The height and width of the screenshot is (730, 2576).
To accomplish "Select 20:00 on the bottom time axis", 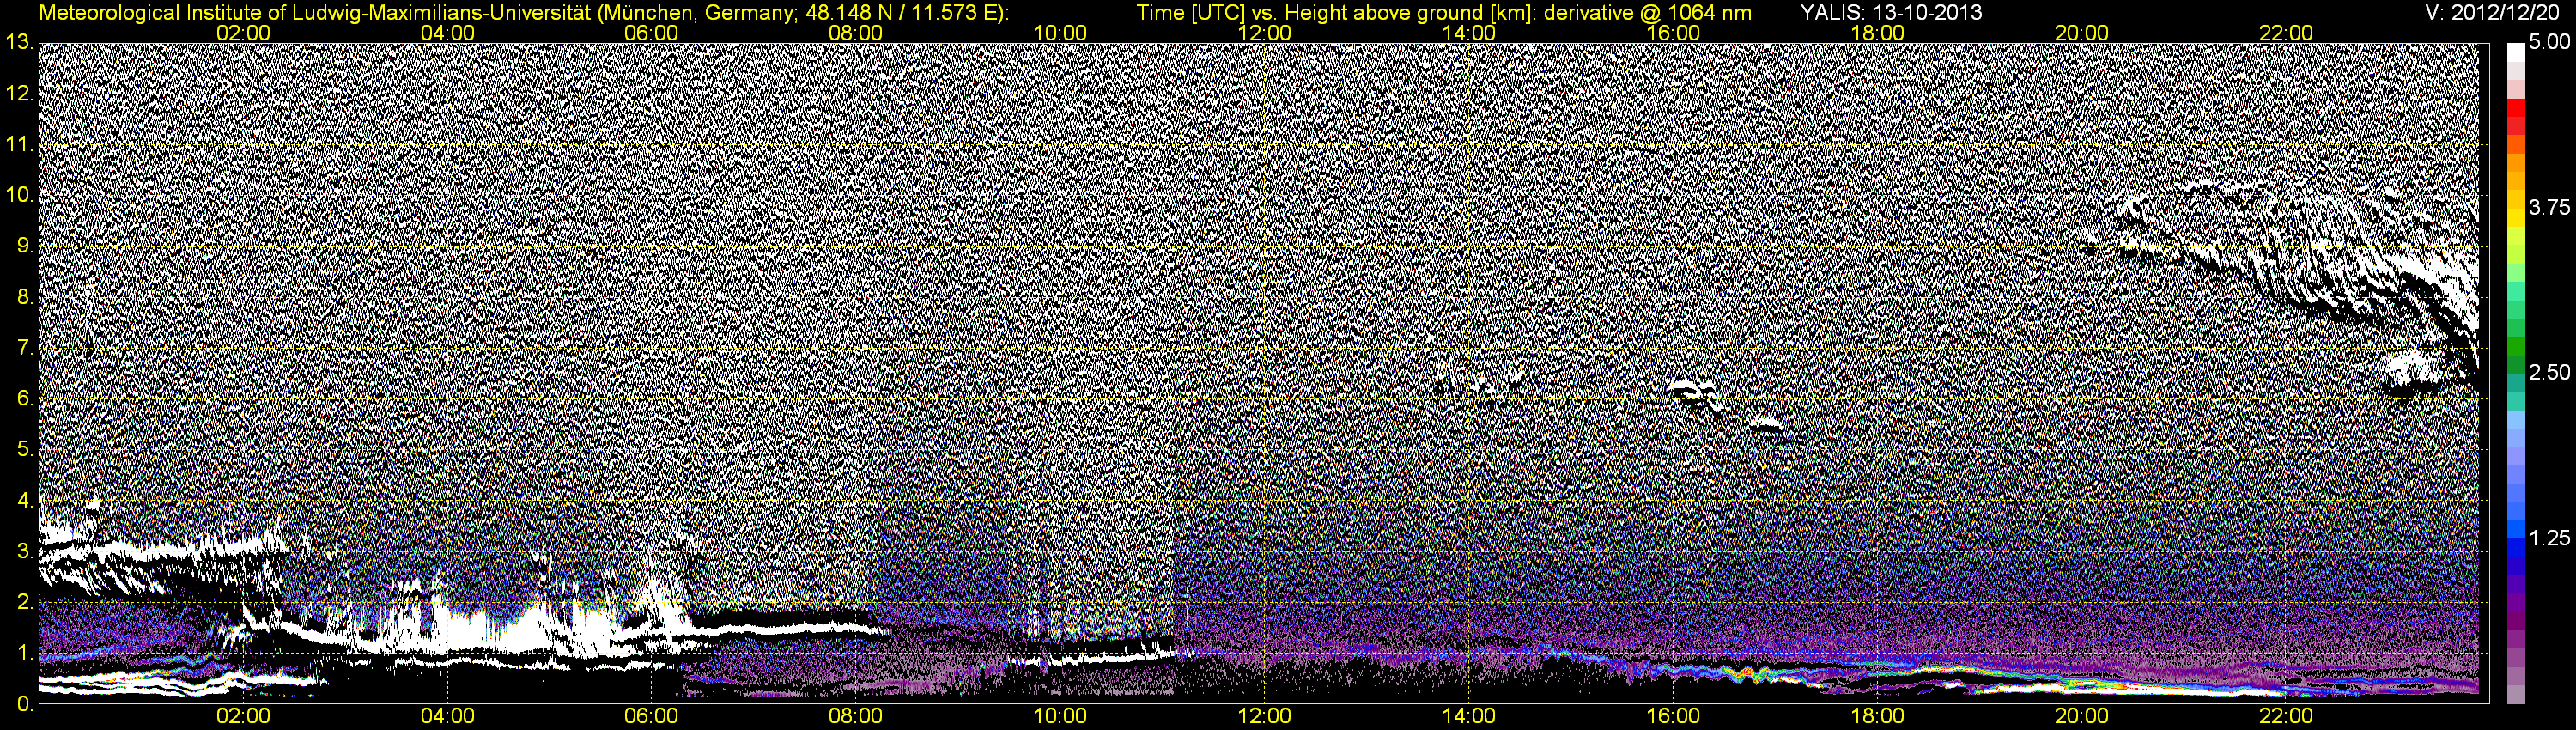I will 2082,716.
